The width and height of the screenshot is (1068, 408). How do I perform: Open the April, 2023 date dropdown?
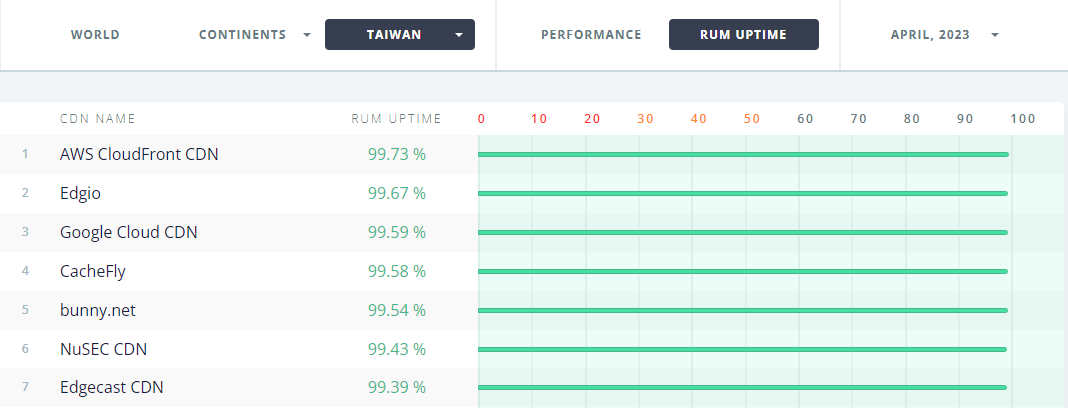[x=945, y=35]
